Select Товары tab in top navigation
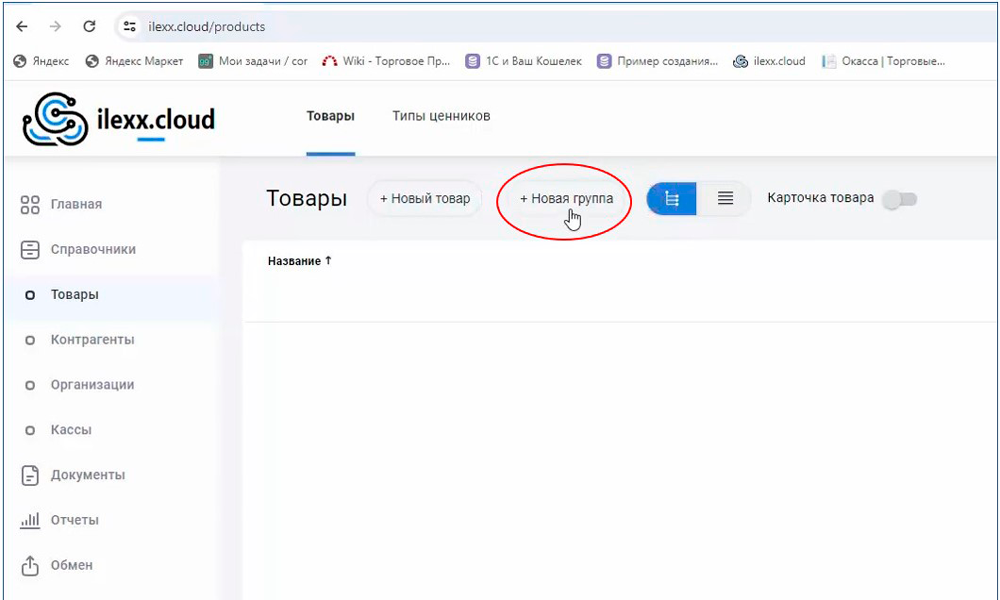Screen dimensions: 1000x600 click(x=330, y=116)
